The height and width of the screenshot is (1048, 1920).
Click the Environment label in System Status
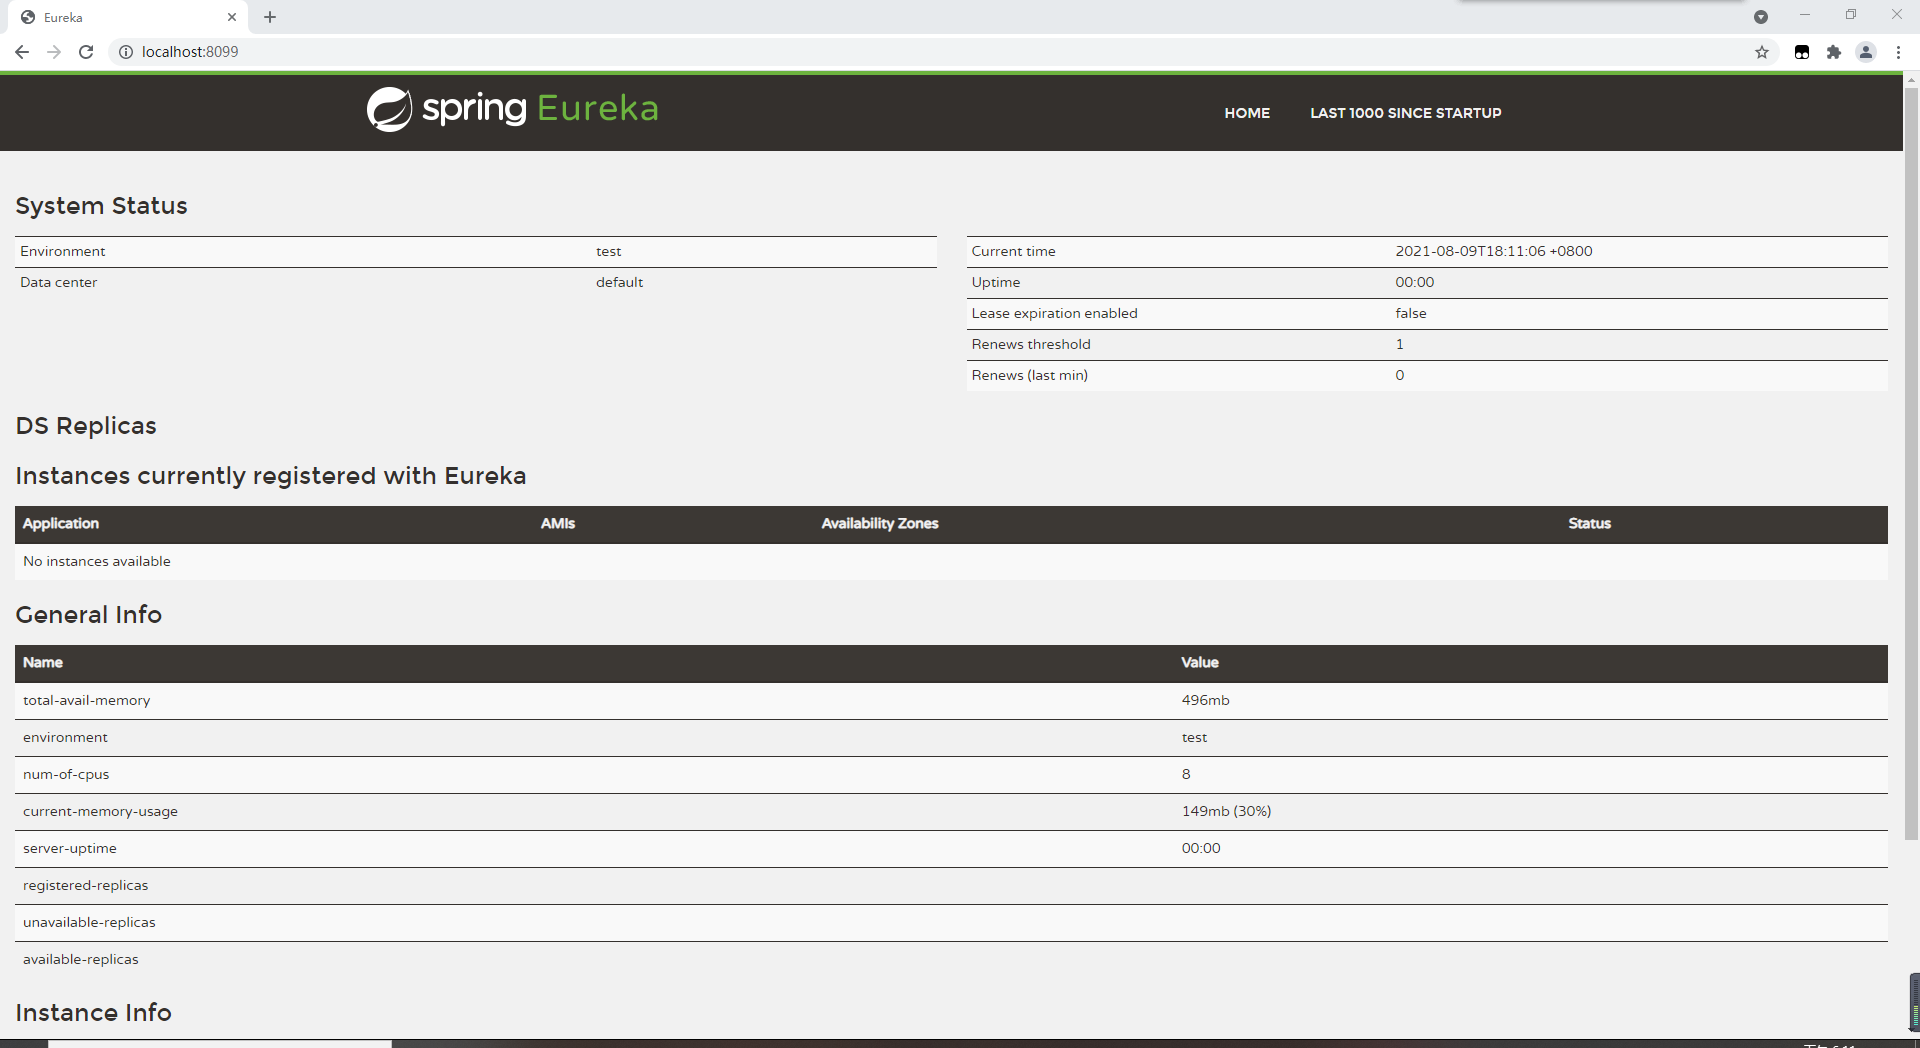[62, 251]
